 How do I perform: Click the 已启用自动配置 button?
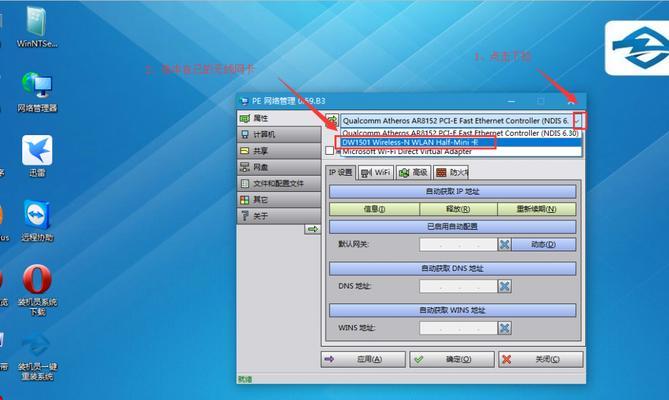coord(452,226)
